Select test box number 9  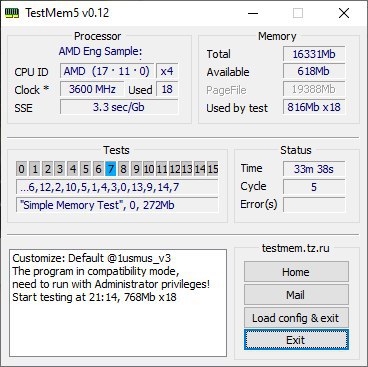click(x=136, y=169)
